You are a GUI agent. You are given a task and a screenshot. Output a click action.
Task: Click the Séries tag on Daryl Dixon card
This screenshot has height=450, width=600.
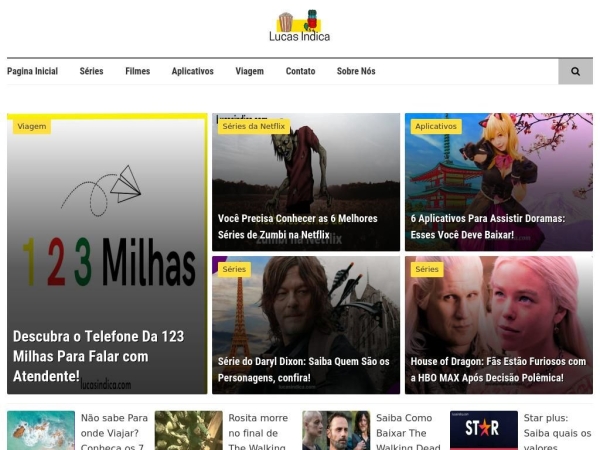[234, 269]
